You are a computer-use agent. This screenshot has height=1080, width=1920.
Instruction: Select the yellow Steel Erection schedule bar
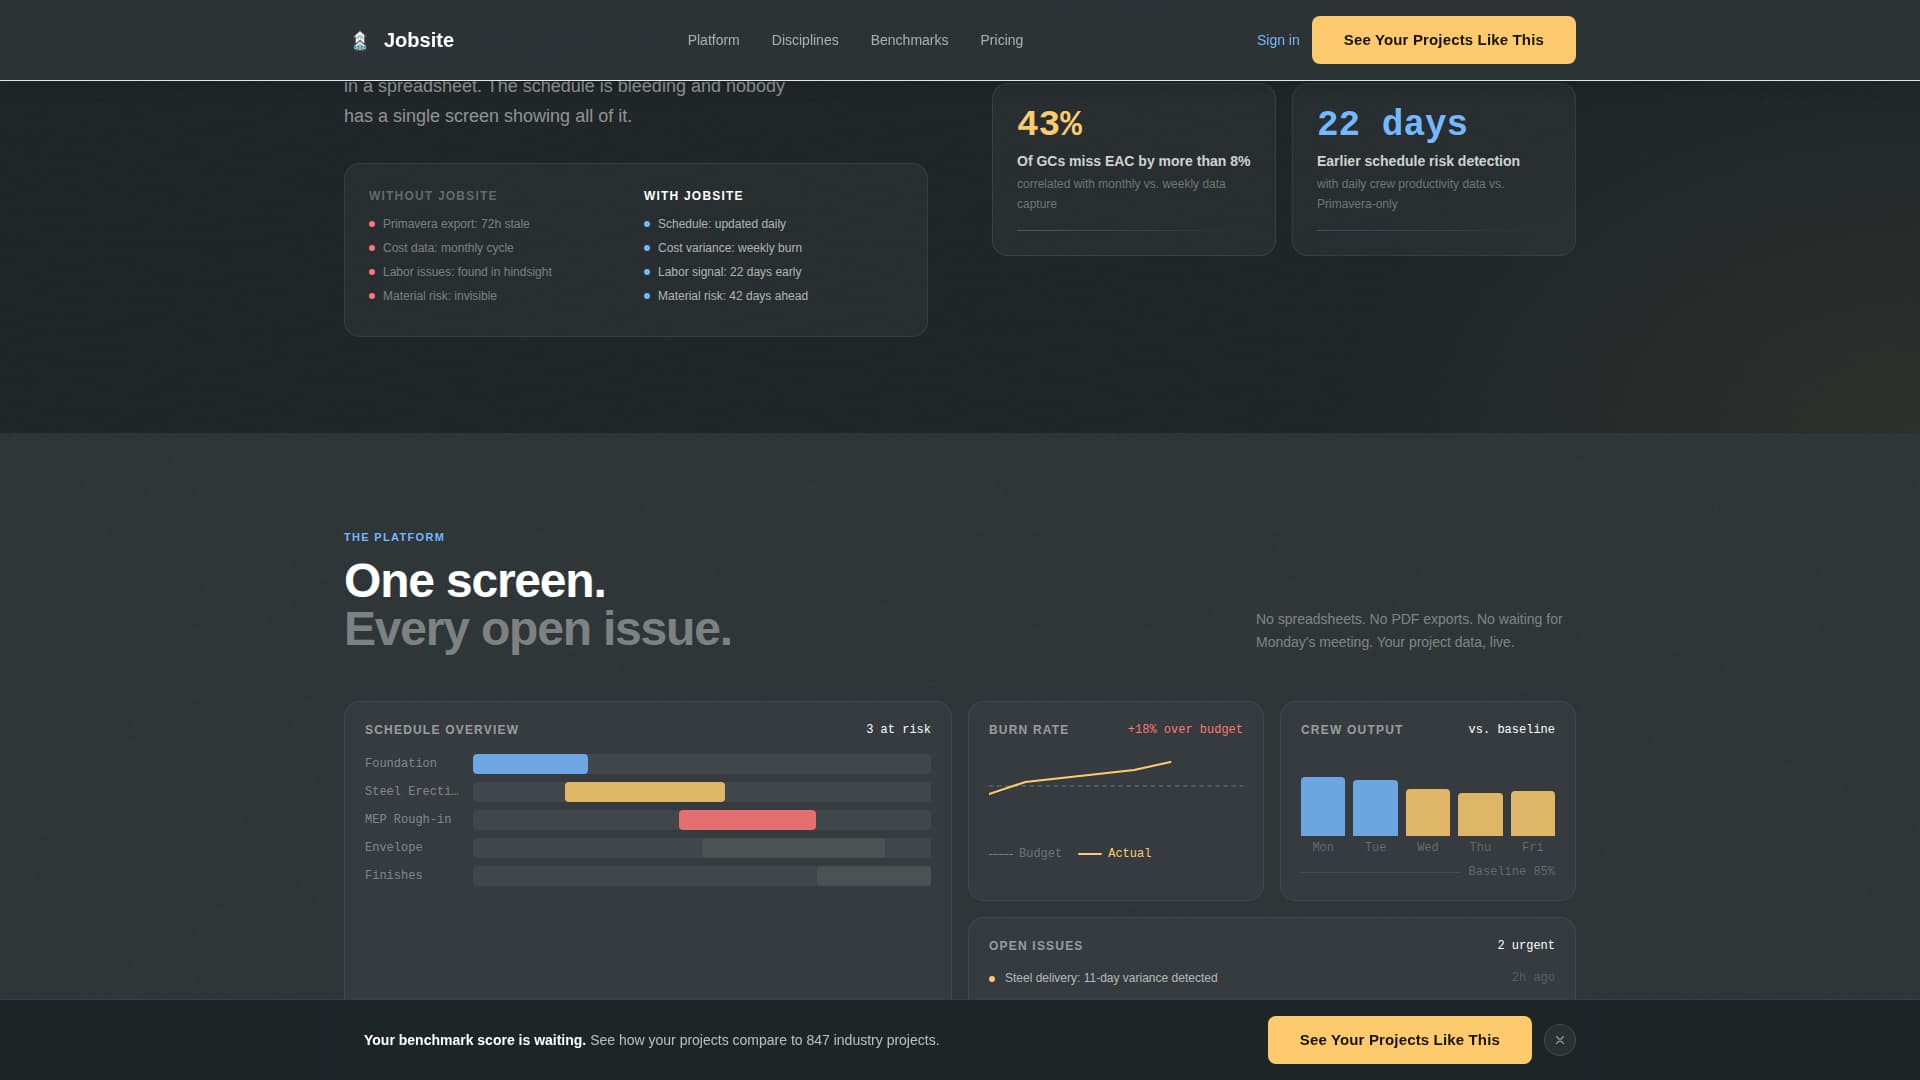tap(645, 792)
